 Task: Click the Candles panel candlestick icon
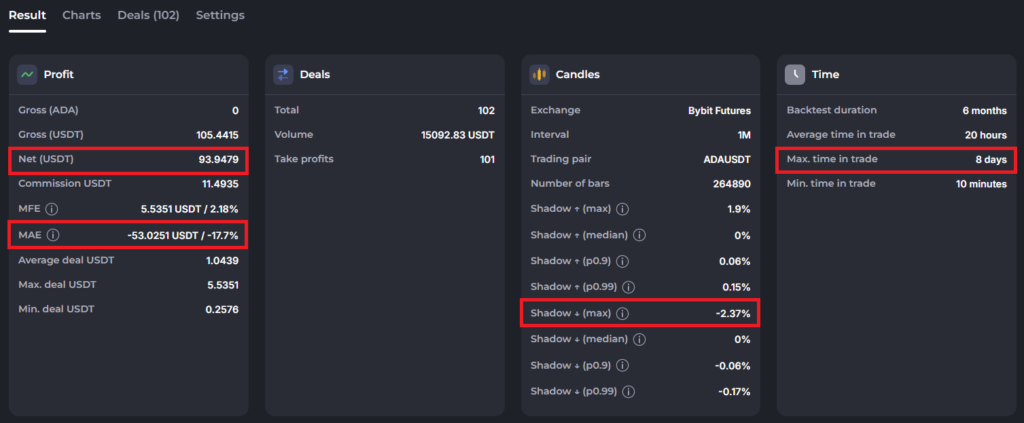coord(539,74)
